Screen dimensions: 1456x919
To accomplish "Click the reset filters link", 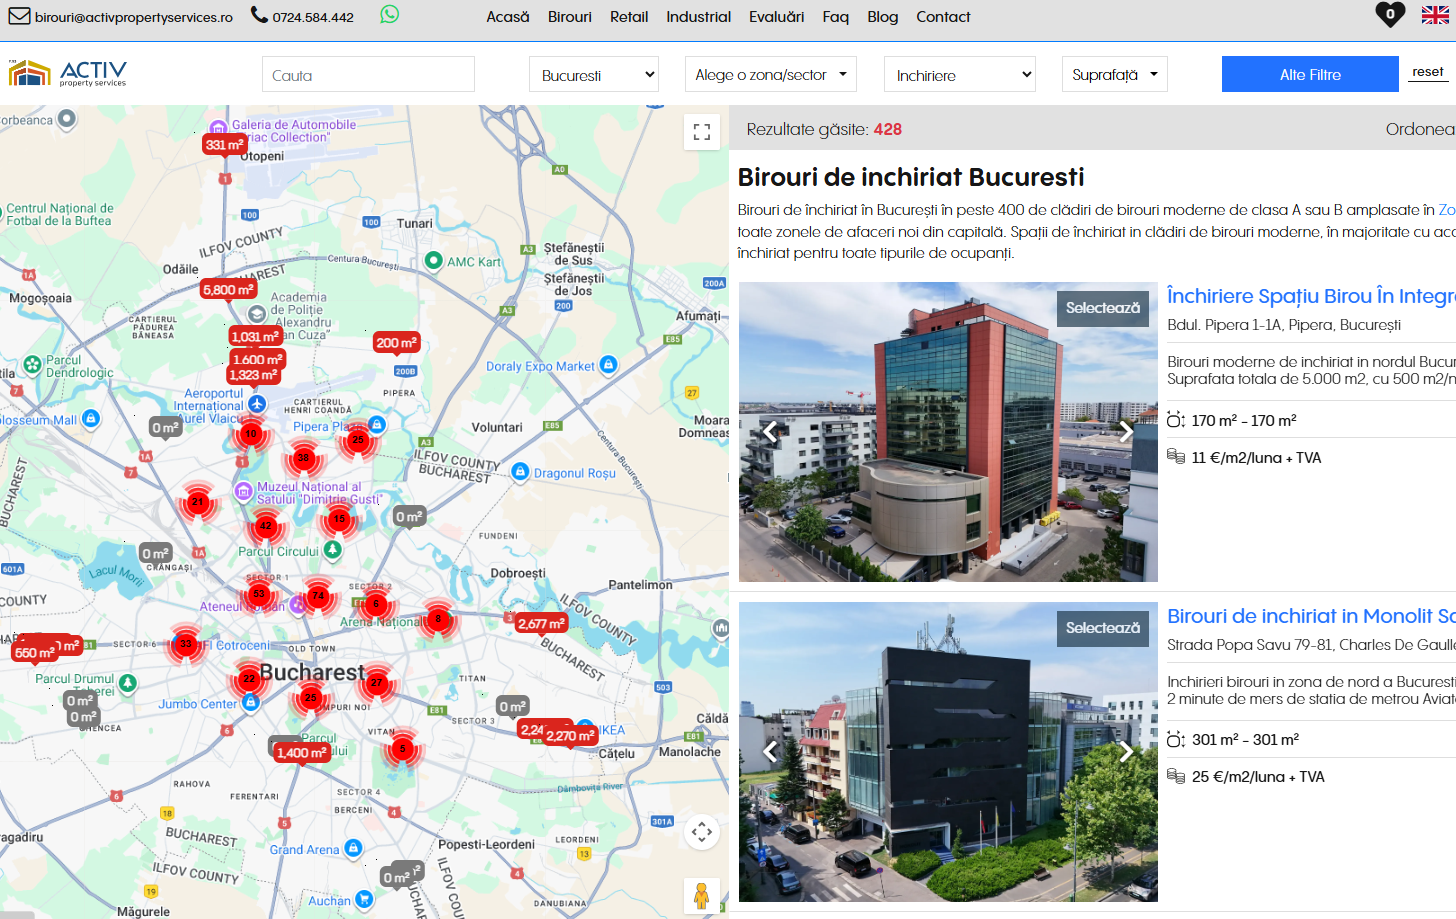I will 1427,72.
